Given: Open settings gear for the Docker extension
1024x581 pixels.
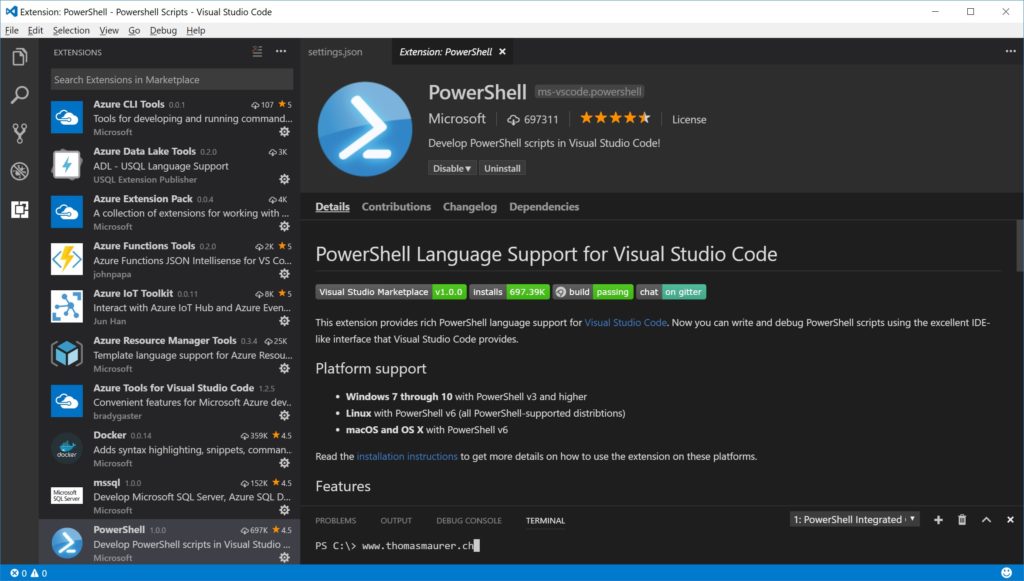Looking at the screenshot, I should (284, 462).
